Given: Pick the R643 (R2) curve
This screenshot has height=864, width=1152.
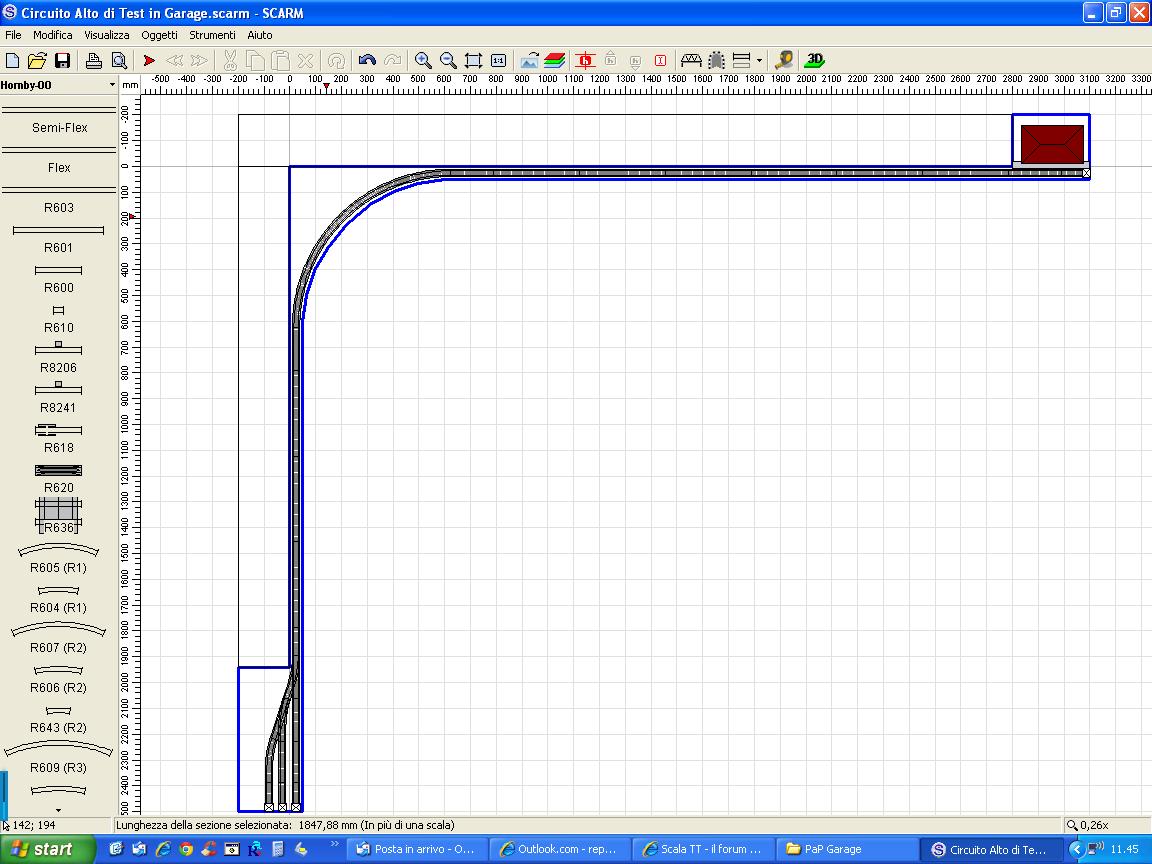Looking at the screenshot, I should coord(59,720).
